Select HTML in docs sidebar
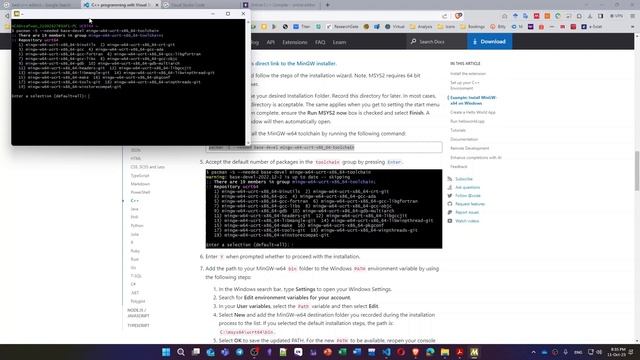This screenshot has width=640, height=360. tap(136, 158)
